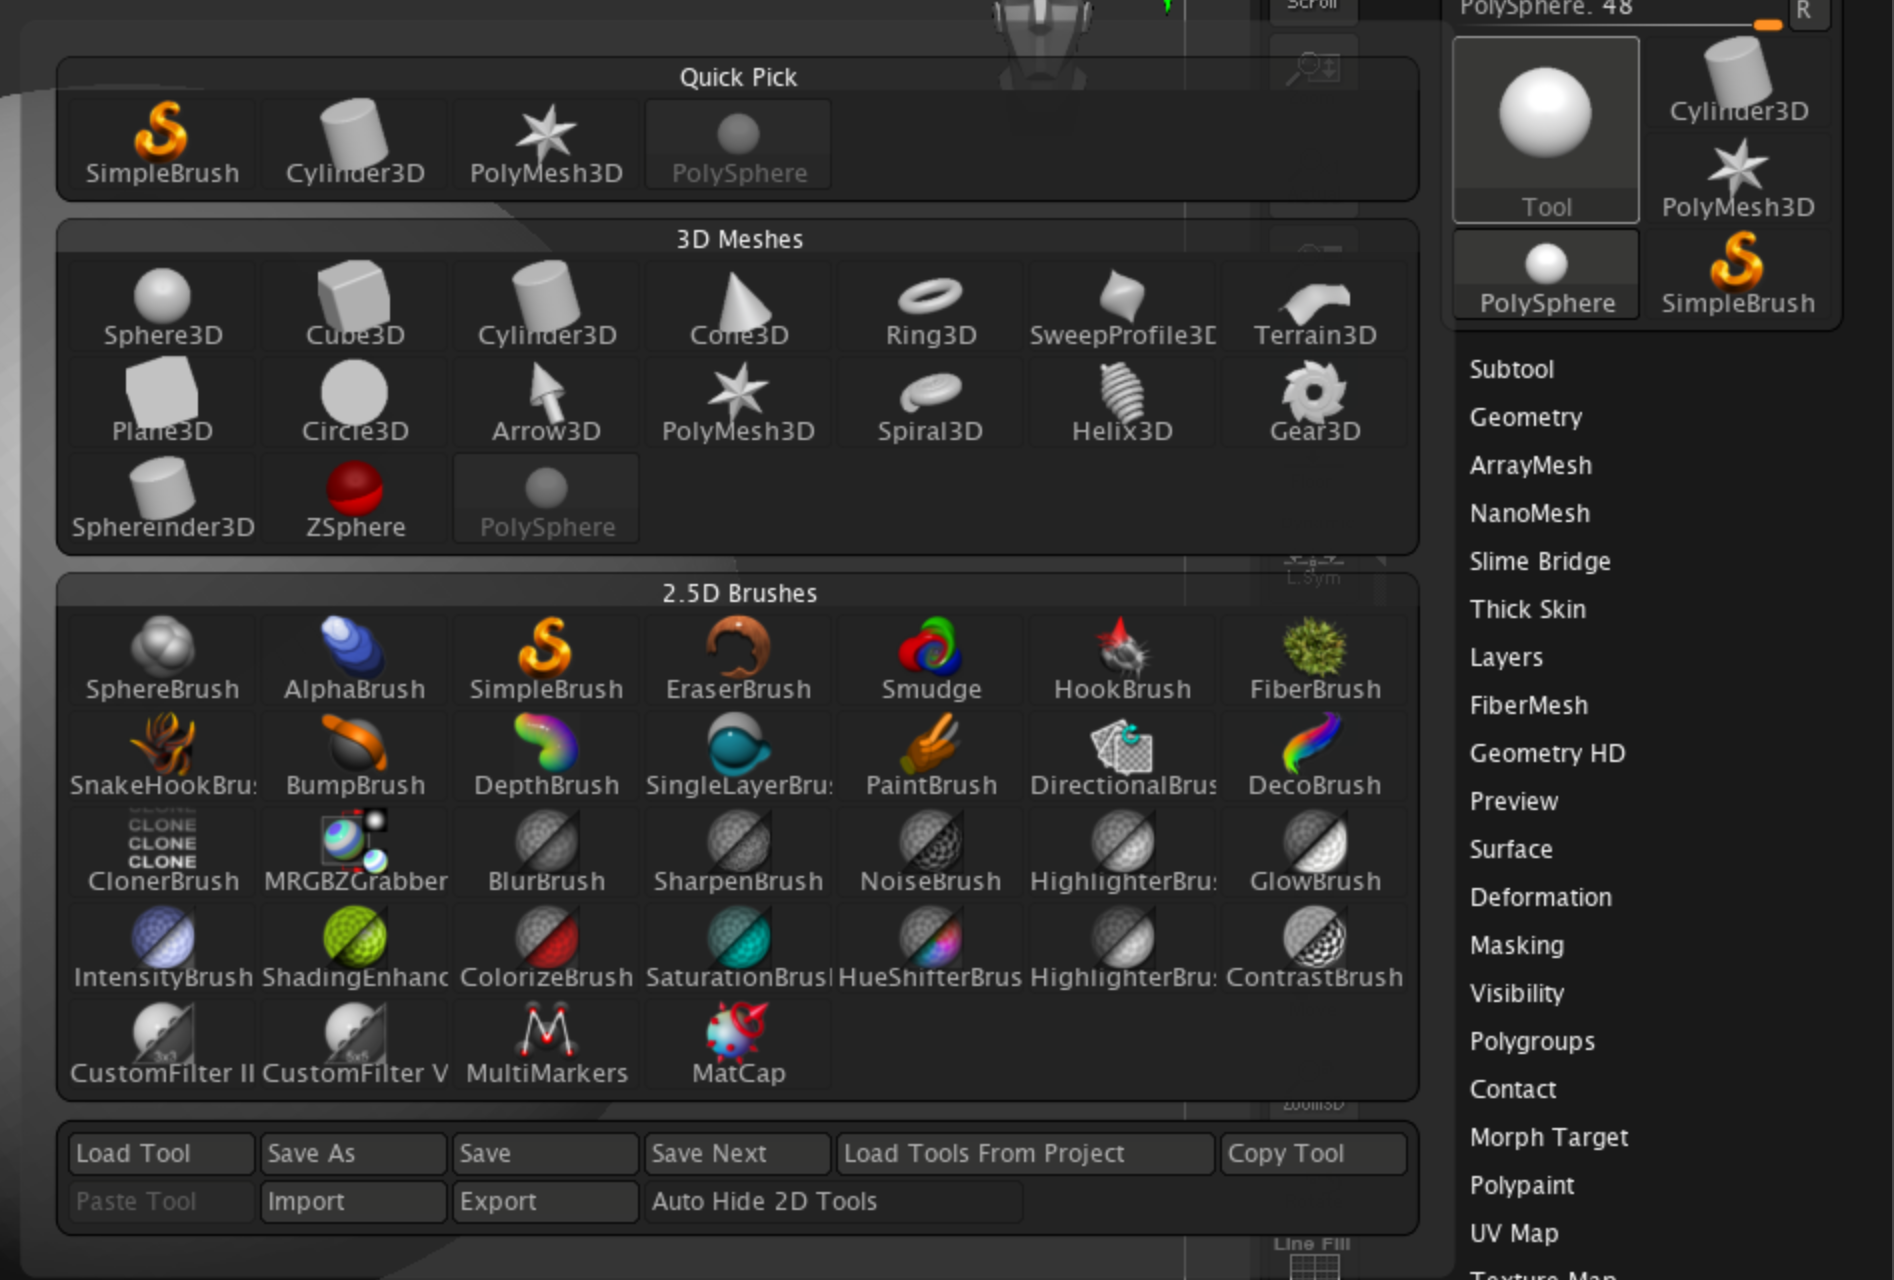1894x1280 pixels.
Task: Choose Helix3D primitive
Action: click(1123, 402)
